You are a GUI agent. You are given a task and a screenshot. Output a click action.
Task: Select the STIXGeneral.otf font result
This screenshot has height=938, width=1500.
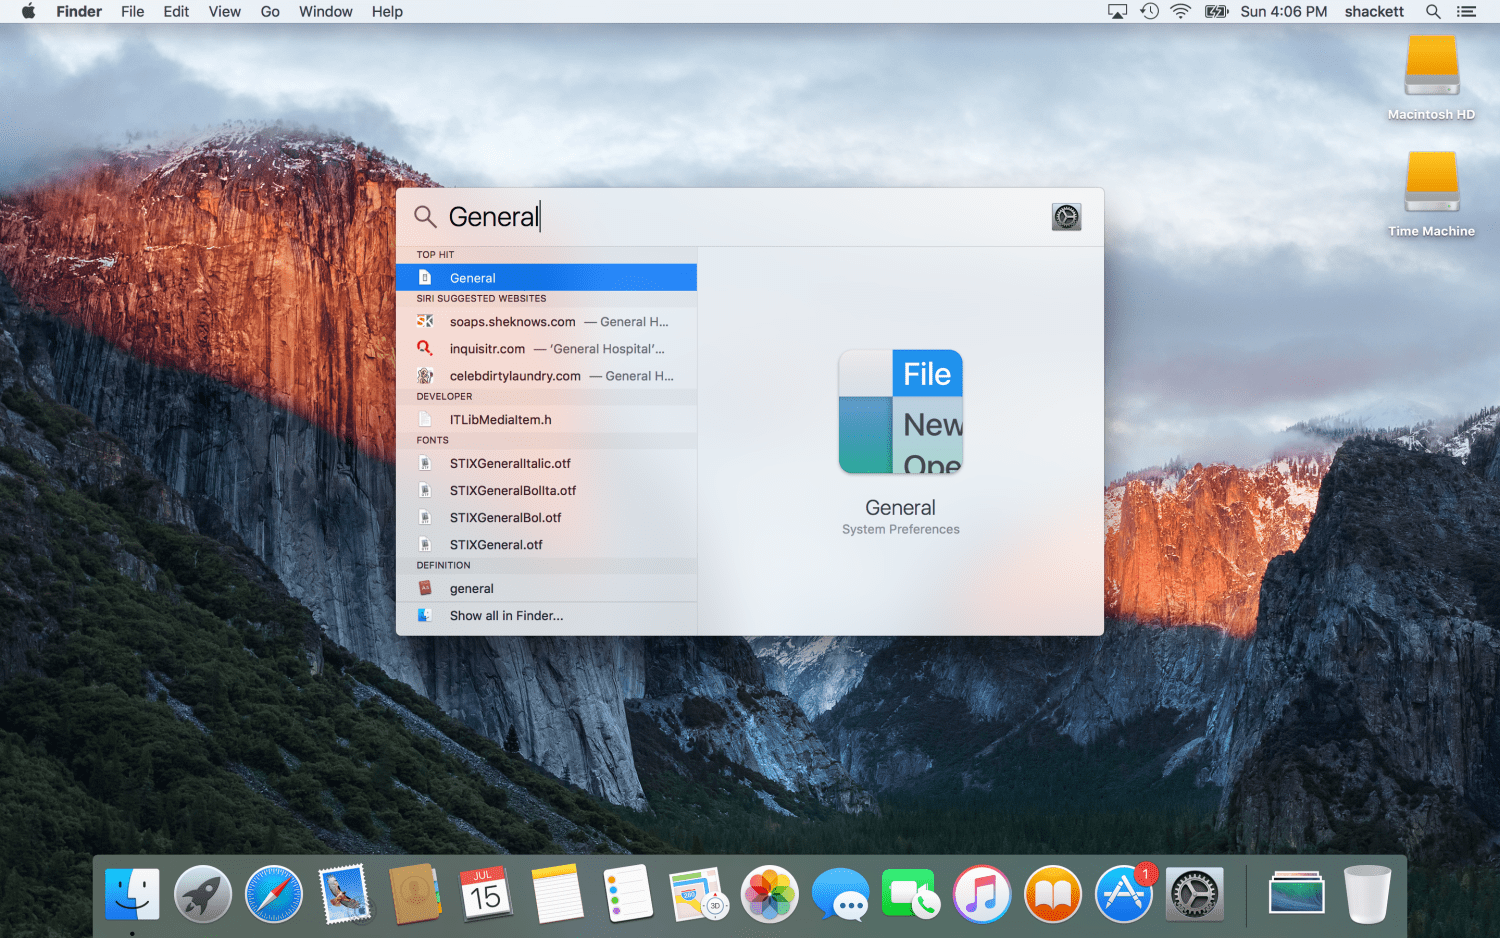(x=546, y=545)
